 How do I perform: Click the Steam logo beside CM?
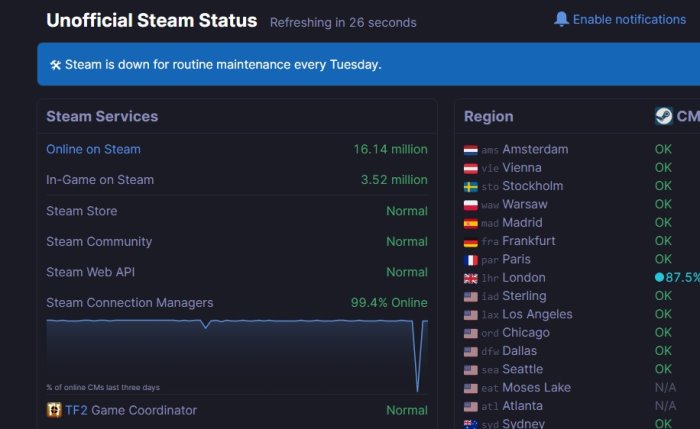pyautogui.click(x=663, y=116)
